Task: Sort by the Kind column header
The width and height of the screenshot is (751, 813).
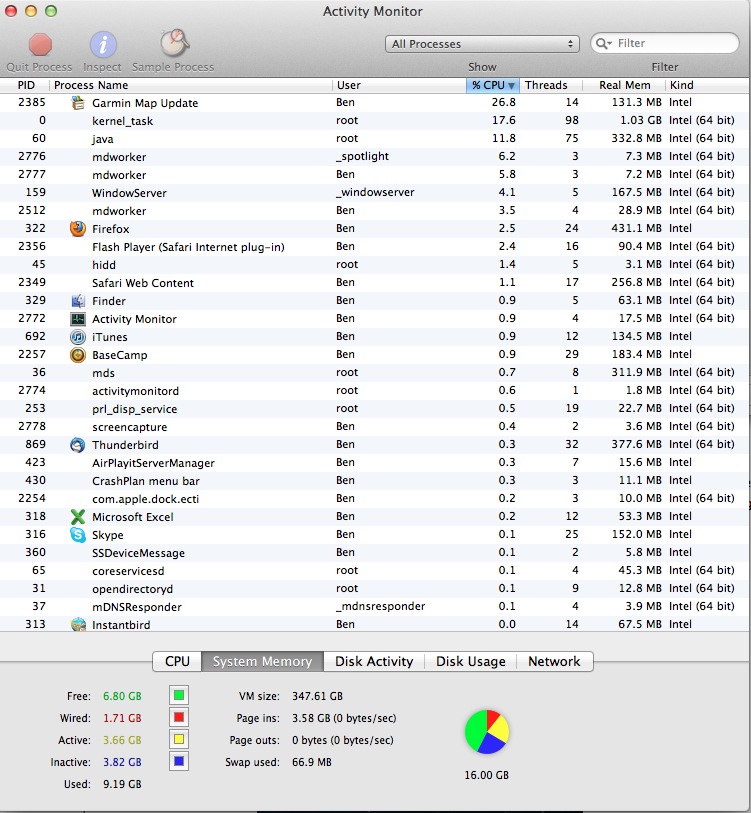Action: (708, 85)
